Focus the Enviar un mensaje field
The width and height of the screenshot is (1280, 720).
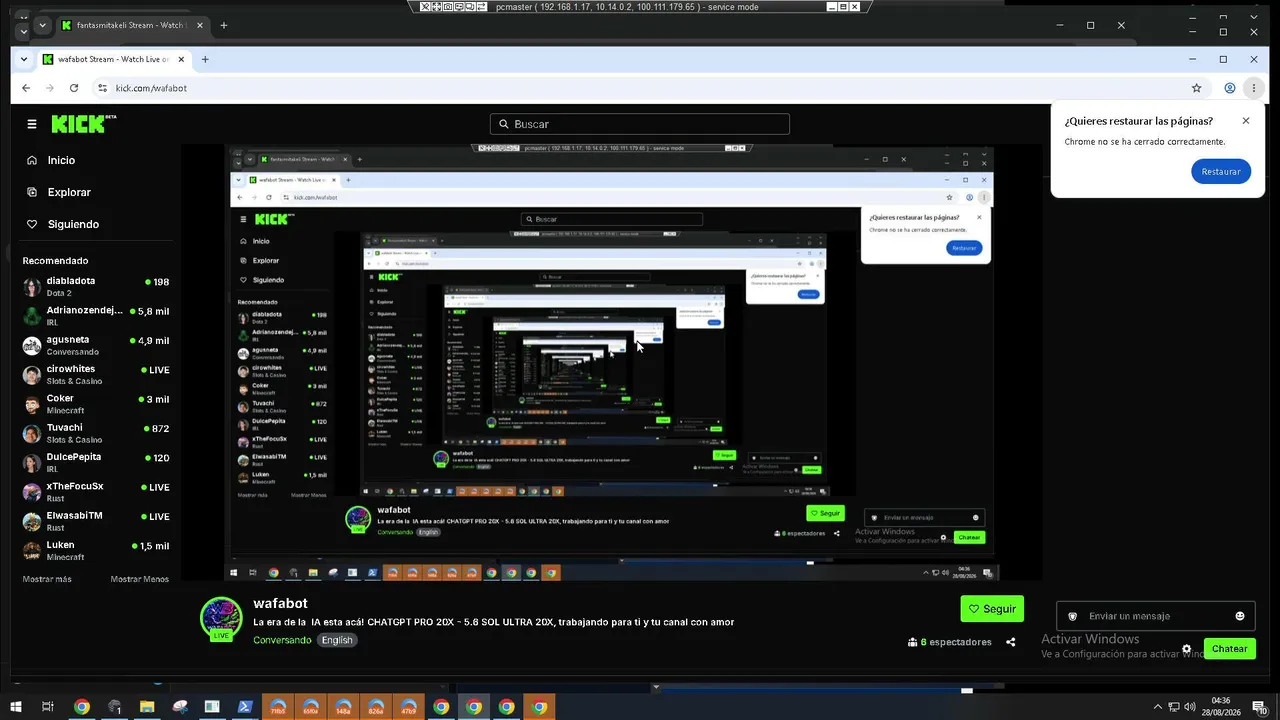click(x=1155, y=616)
